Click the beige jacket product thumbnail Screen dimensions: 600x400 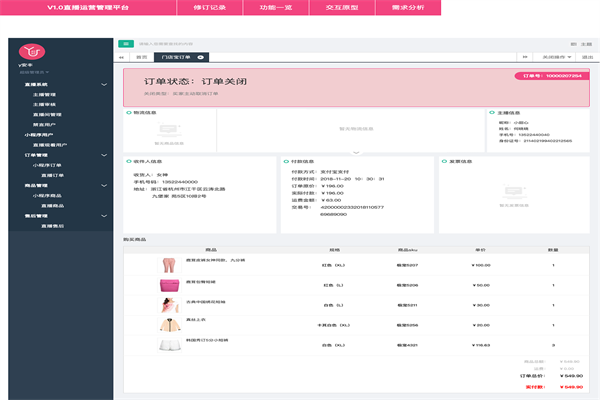tap(169, 325)
